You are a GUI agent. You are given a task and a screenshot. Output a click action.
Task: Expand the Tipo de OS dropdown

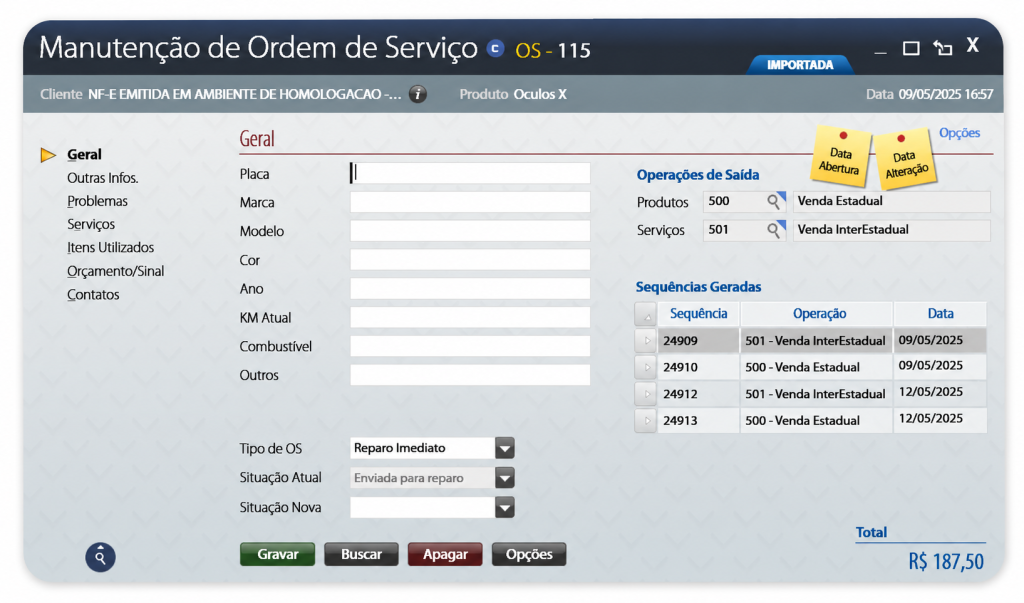(x=504, y=448)
